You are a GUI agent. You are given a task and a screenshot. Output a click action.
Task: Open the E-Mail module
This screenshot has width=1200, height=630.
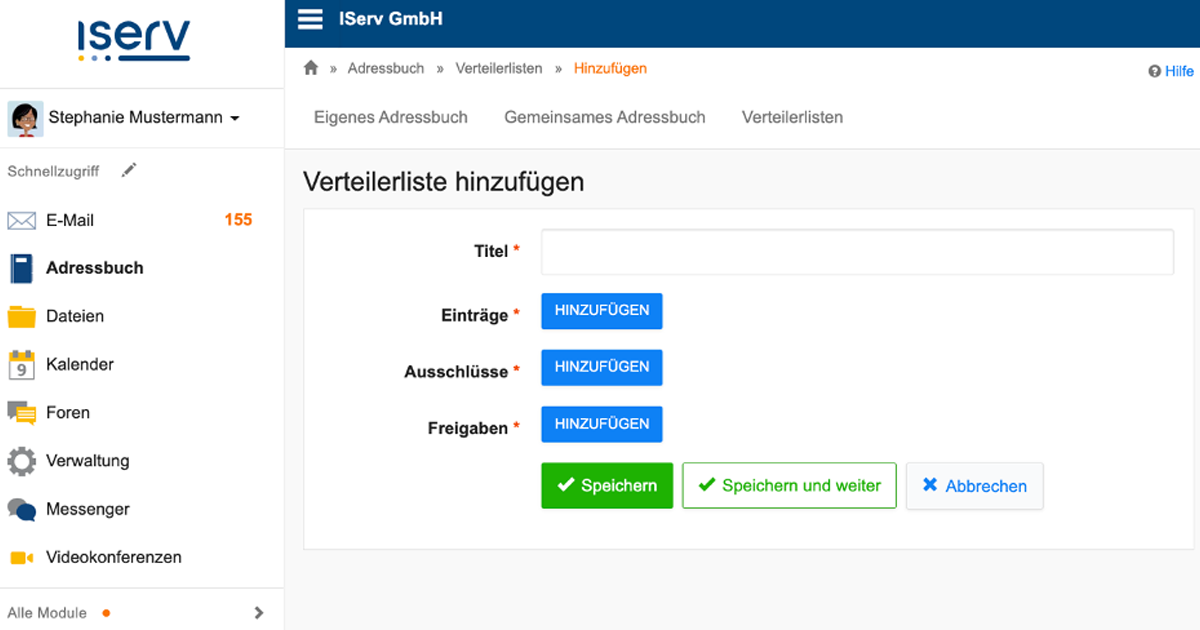coord(70,220)
